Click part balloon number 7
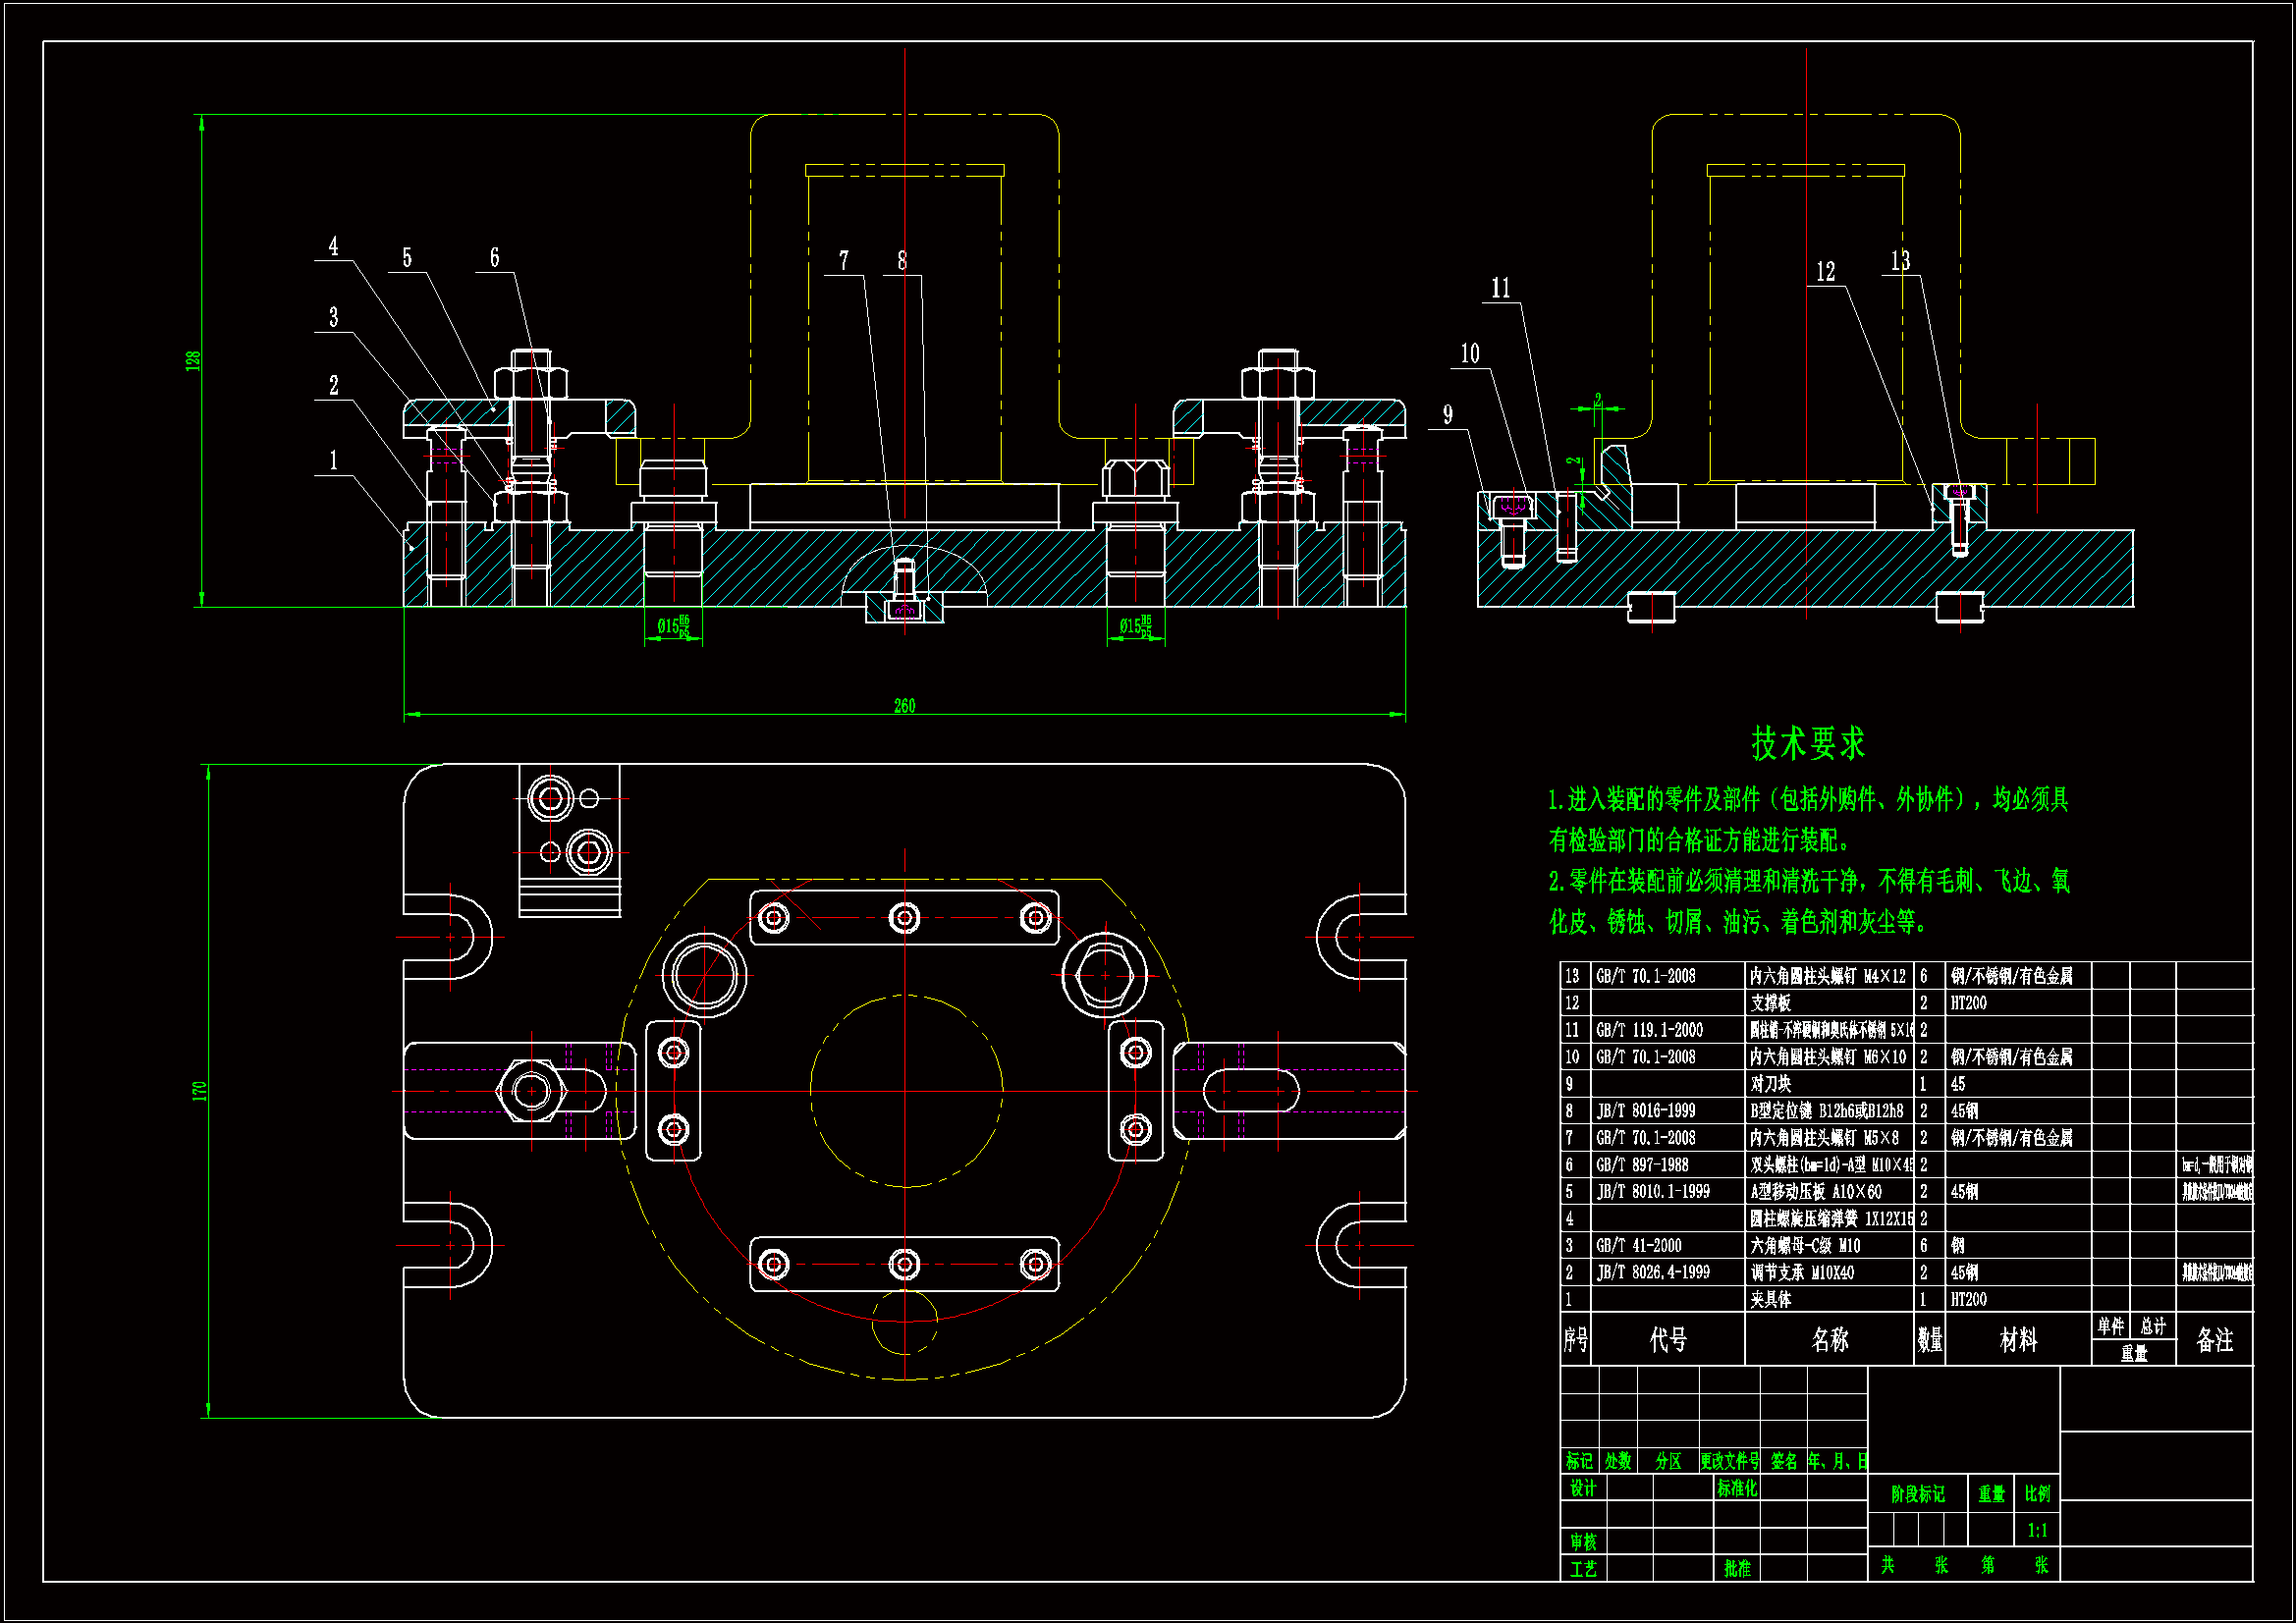This screenshot has height=1623, width=2296. (844, 261)
